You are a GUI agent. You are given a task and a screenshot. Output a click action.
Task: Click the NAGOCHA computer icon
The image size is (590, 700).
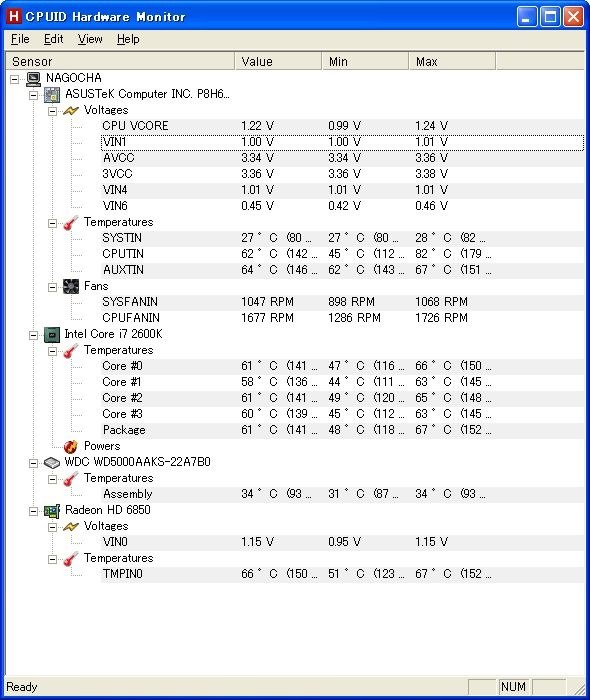33,79
